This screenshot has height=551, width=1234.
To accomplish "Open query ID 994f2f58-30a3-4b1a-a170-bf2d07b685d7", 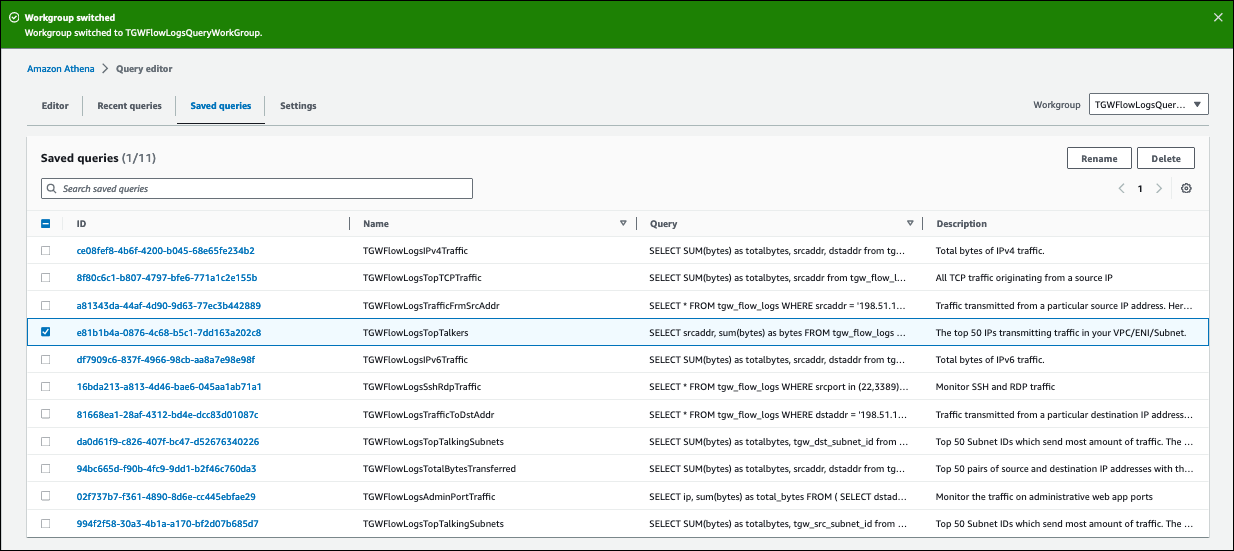I will coord(167,523).
